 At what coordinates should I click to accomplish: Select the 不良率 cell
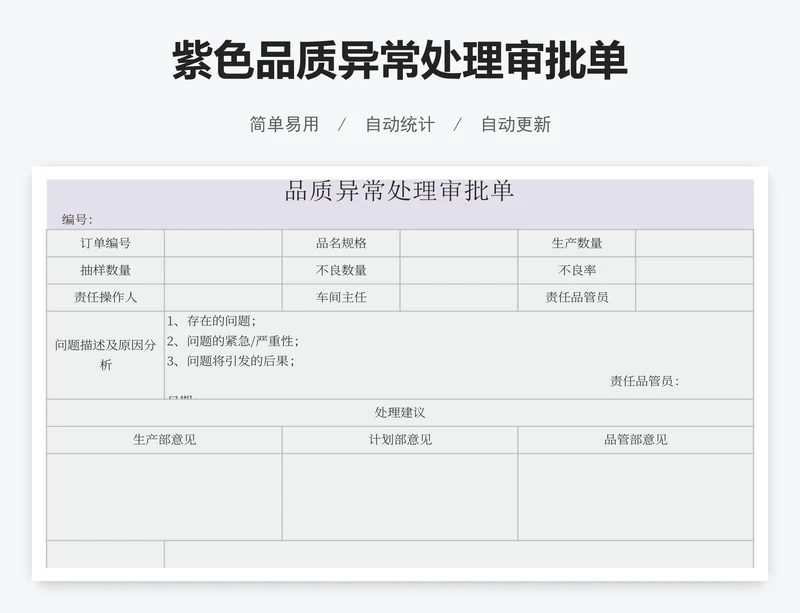click(577, 270)
